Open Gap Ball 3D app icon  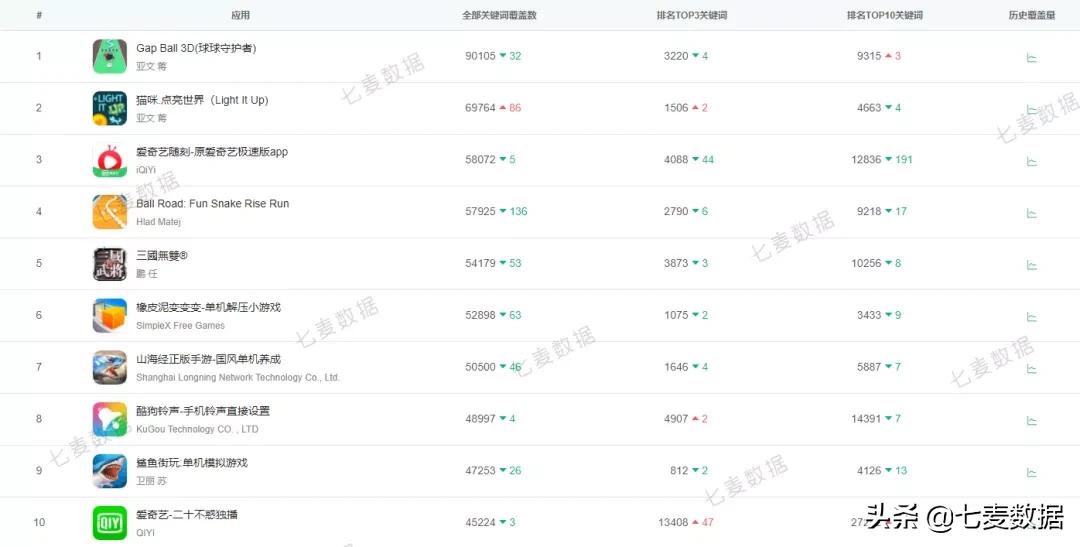[110, 56]
